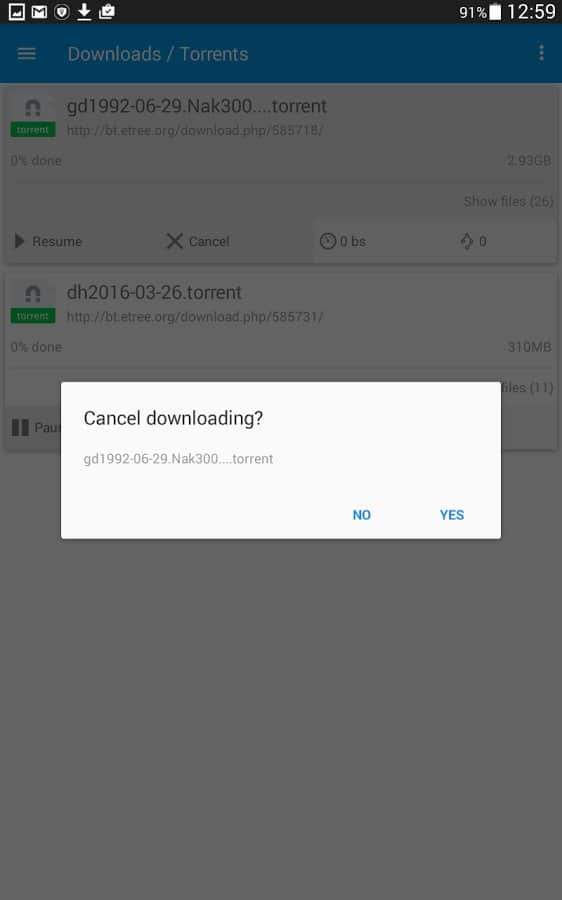Tap the download notification icon in status bar
The width and height of the screenshot is (562, 900).
[84, 11]
